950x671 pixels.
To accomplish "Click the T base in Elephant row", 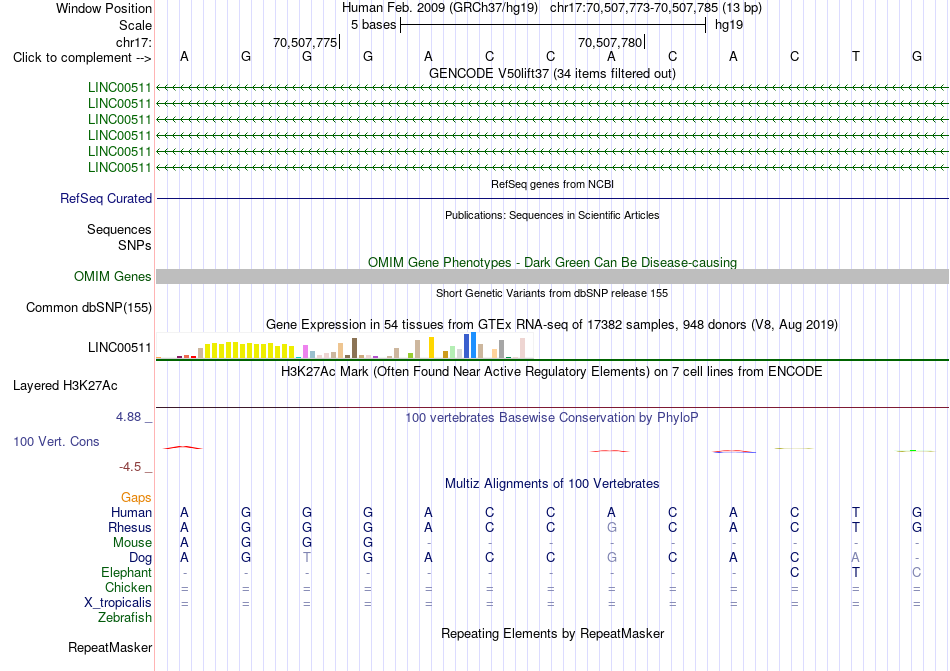I will (x=855, y=572).
